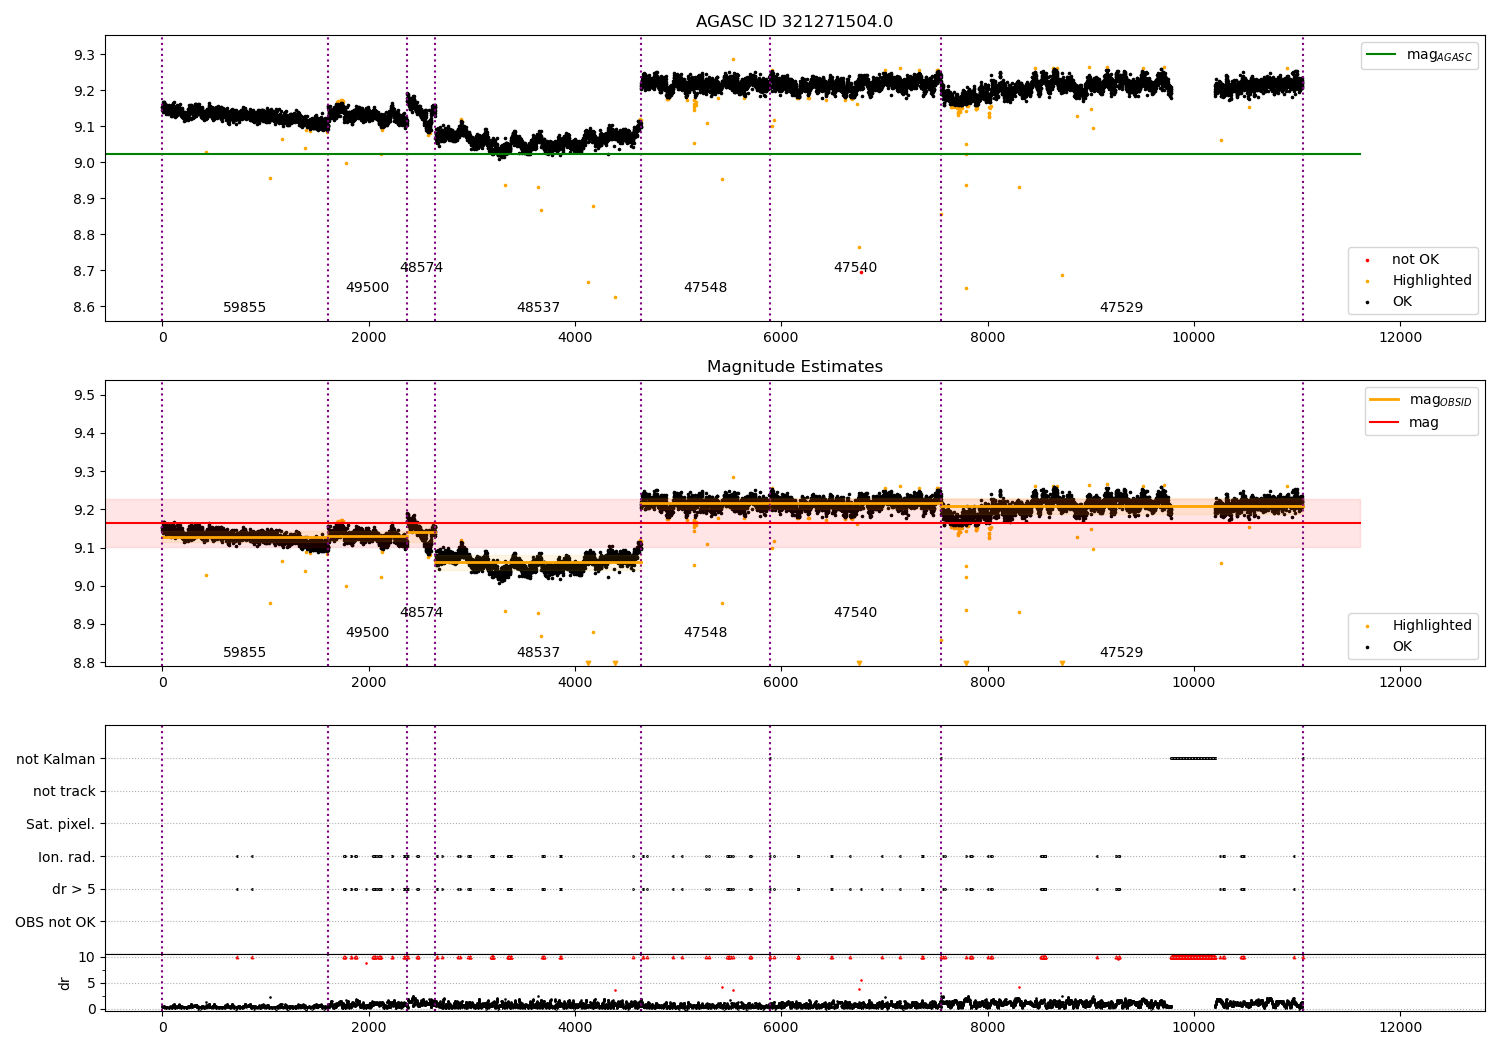Click OBSID label 48574 in top plot

421,268
